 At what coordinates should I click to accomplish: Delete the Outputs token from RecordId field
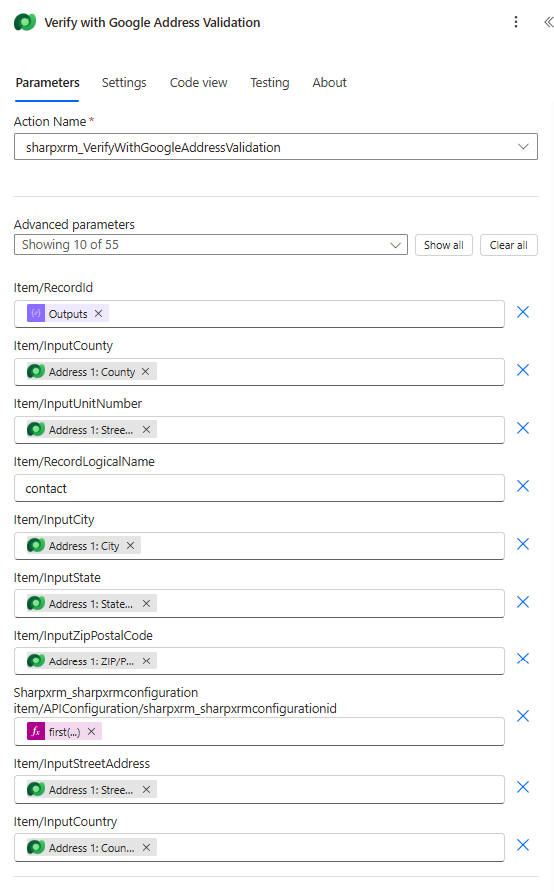pos(98,313)
